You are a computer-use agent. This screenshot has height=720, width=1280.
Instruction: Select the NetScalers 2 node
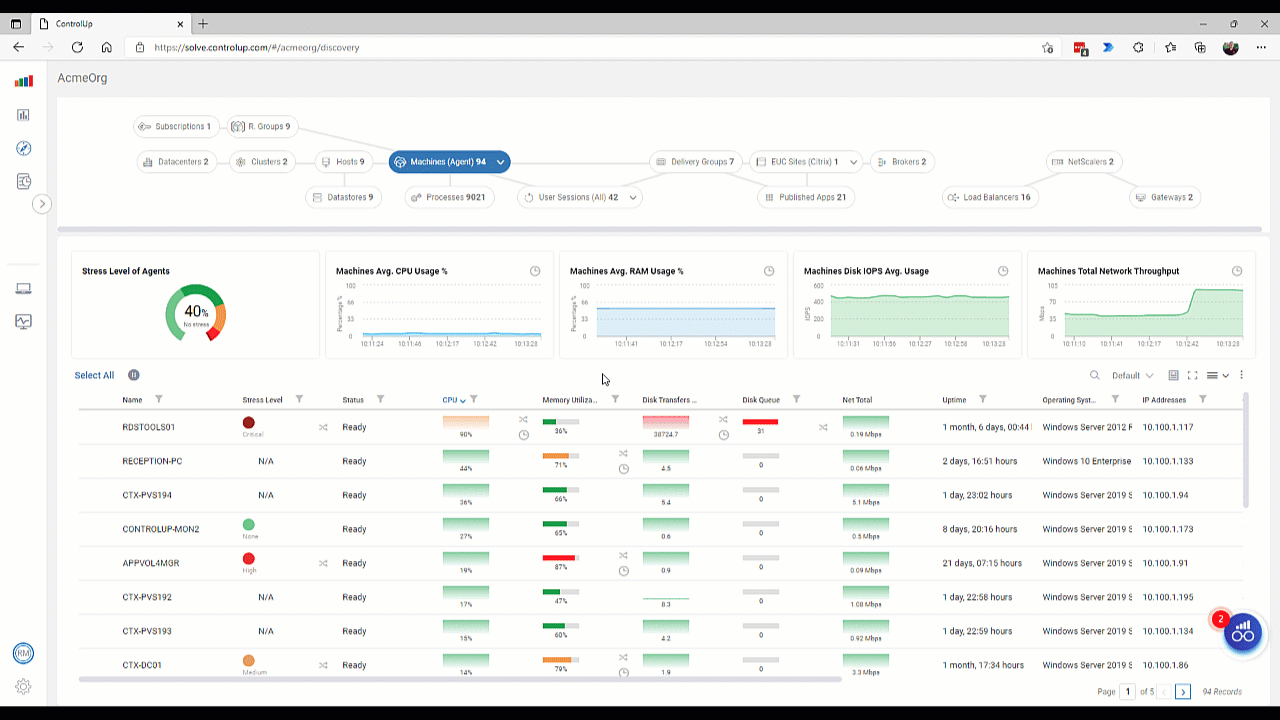1084,161
